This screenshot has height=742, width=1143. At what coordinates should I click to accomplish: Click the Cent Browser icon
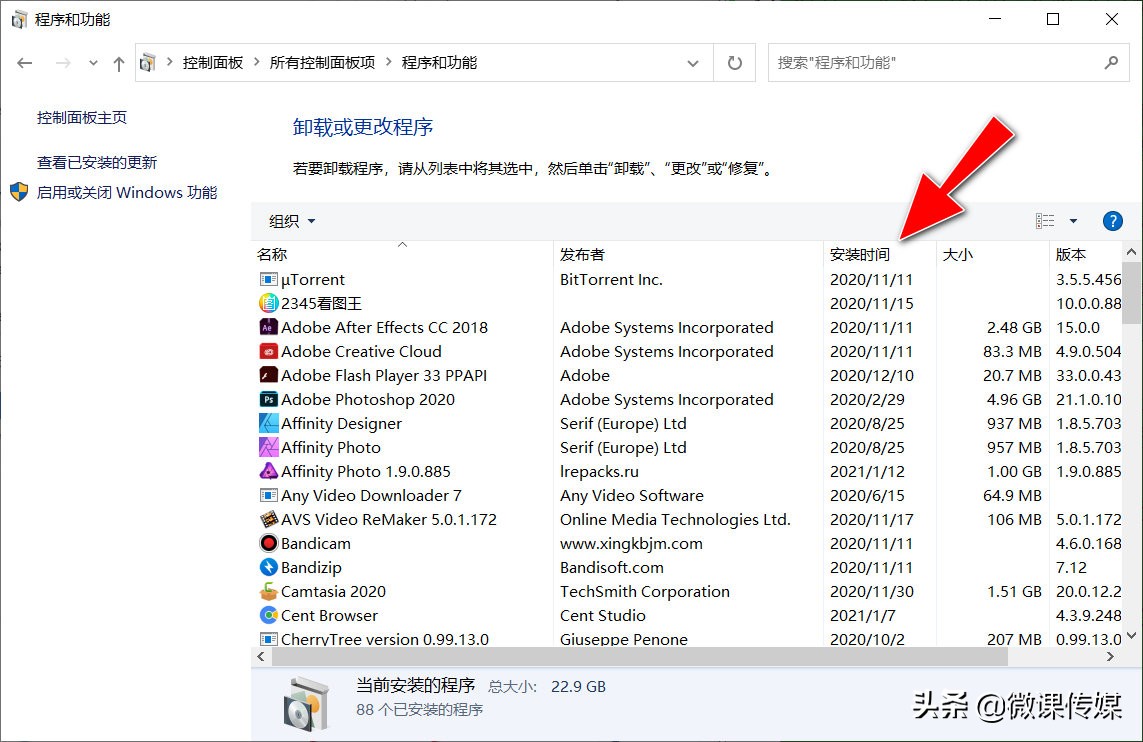268,615
